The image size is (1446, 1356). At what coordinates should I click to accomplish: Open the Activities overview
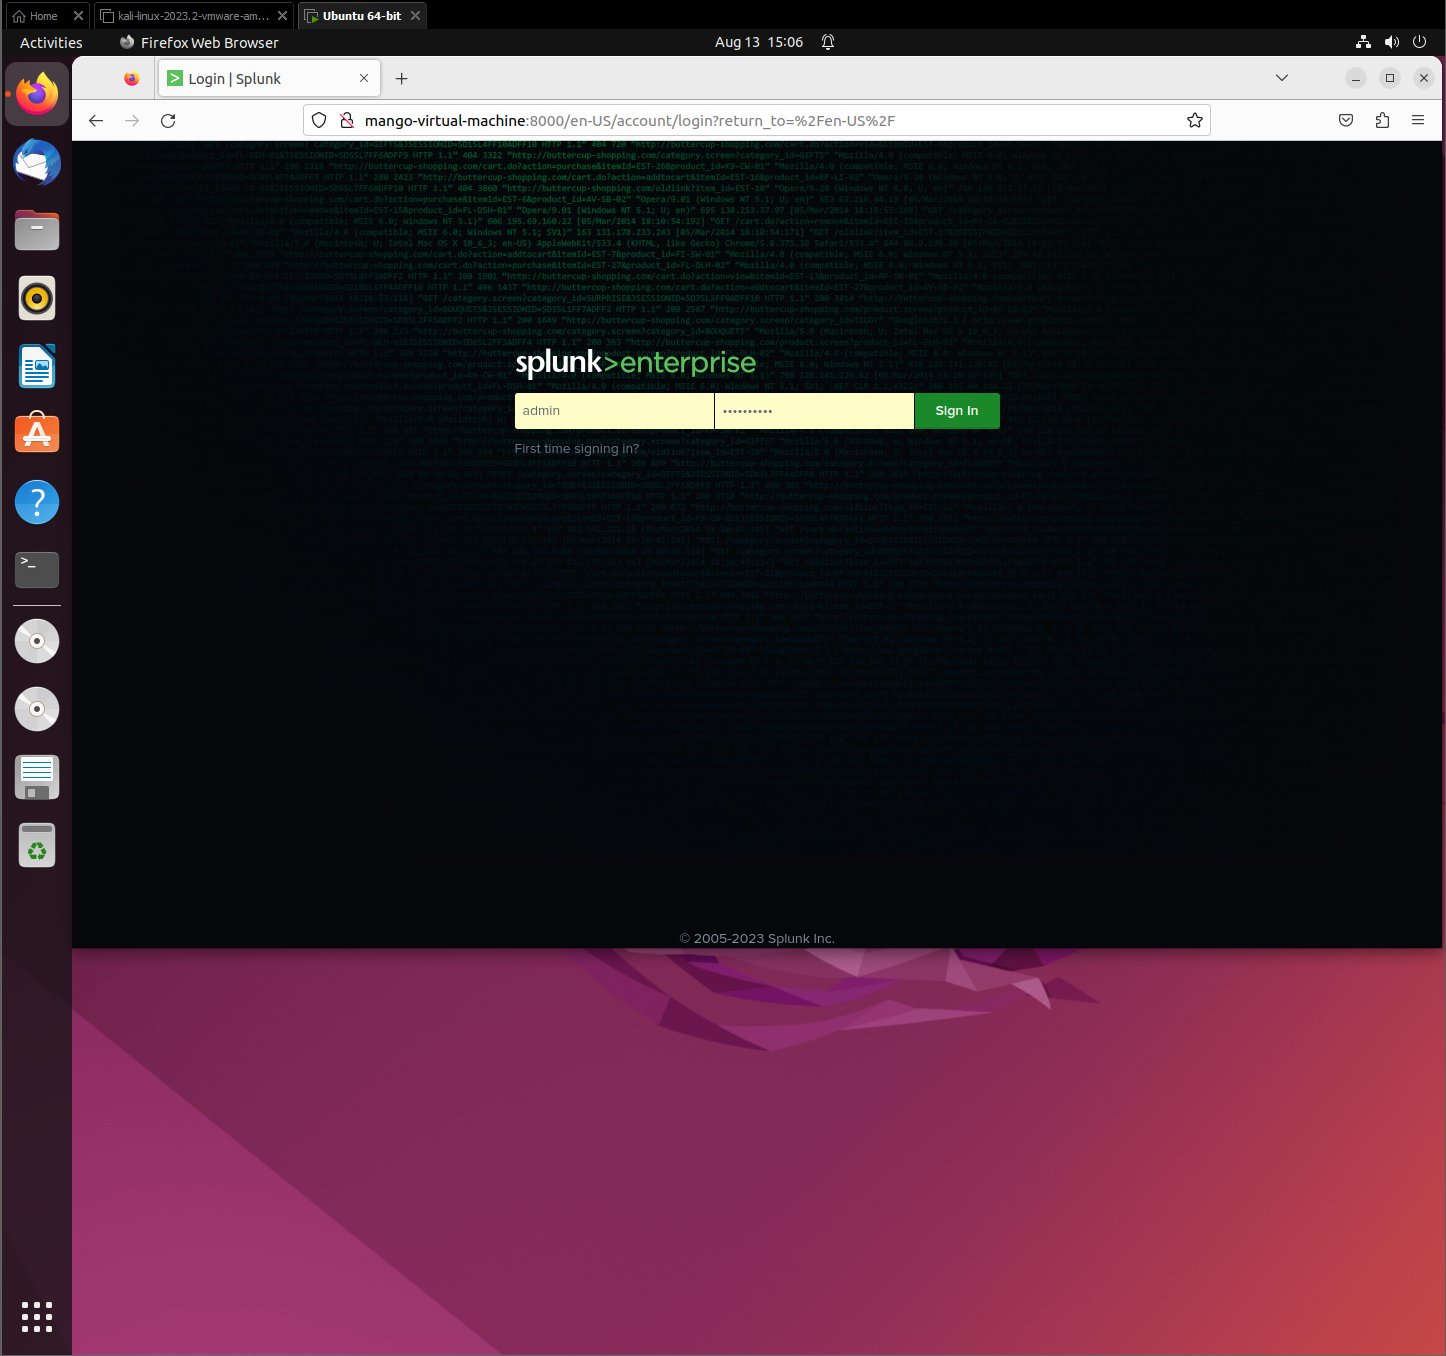click(x=51, y=42)
